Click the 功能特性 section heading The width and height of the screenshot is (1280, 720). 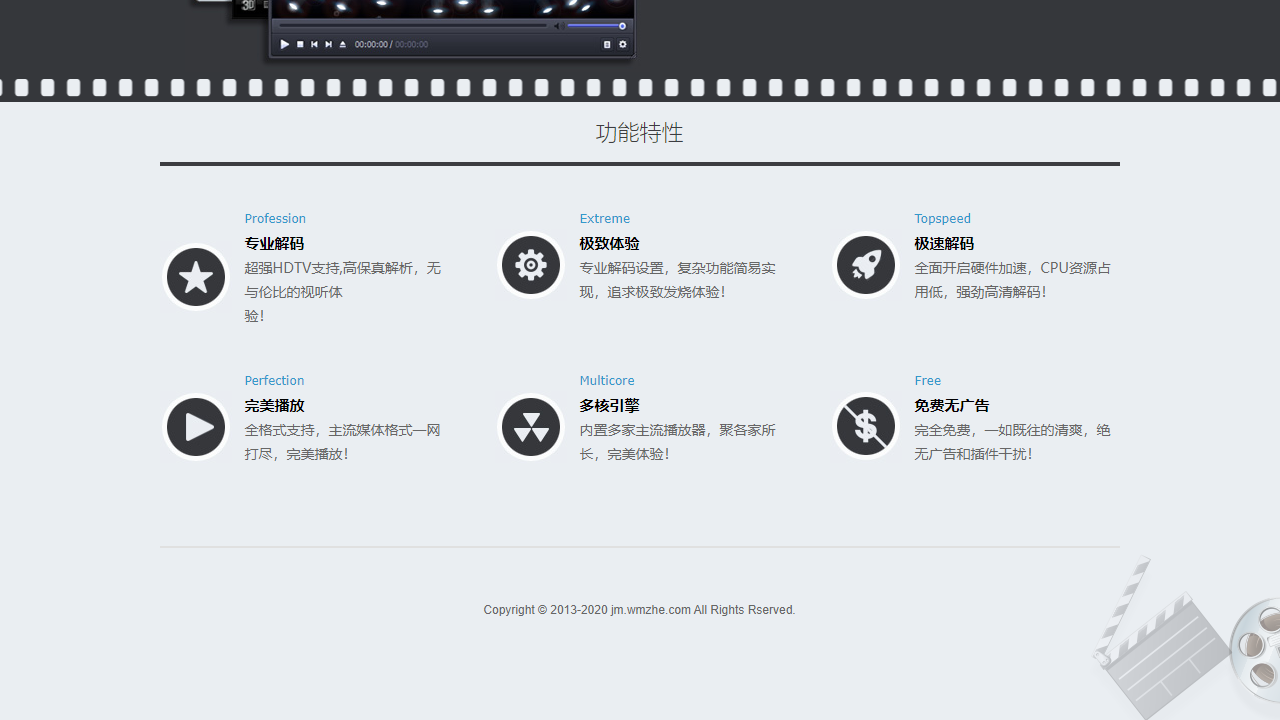pos(639,133)
